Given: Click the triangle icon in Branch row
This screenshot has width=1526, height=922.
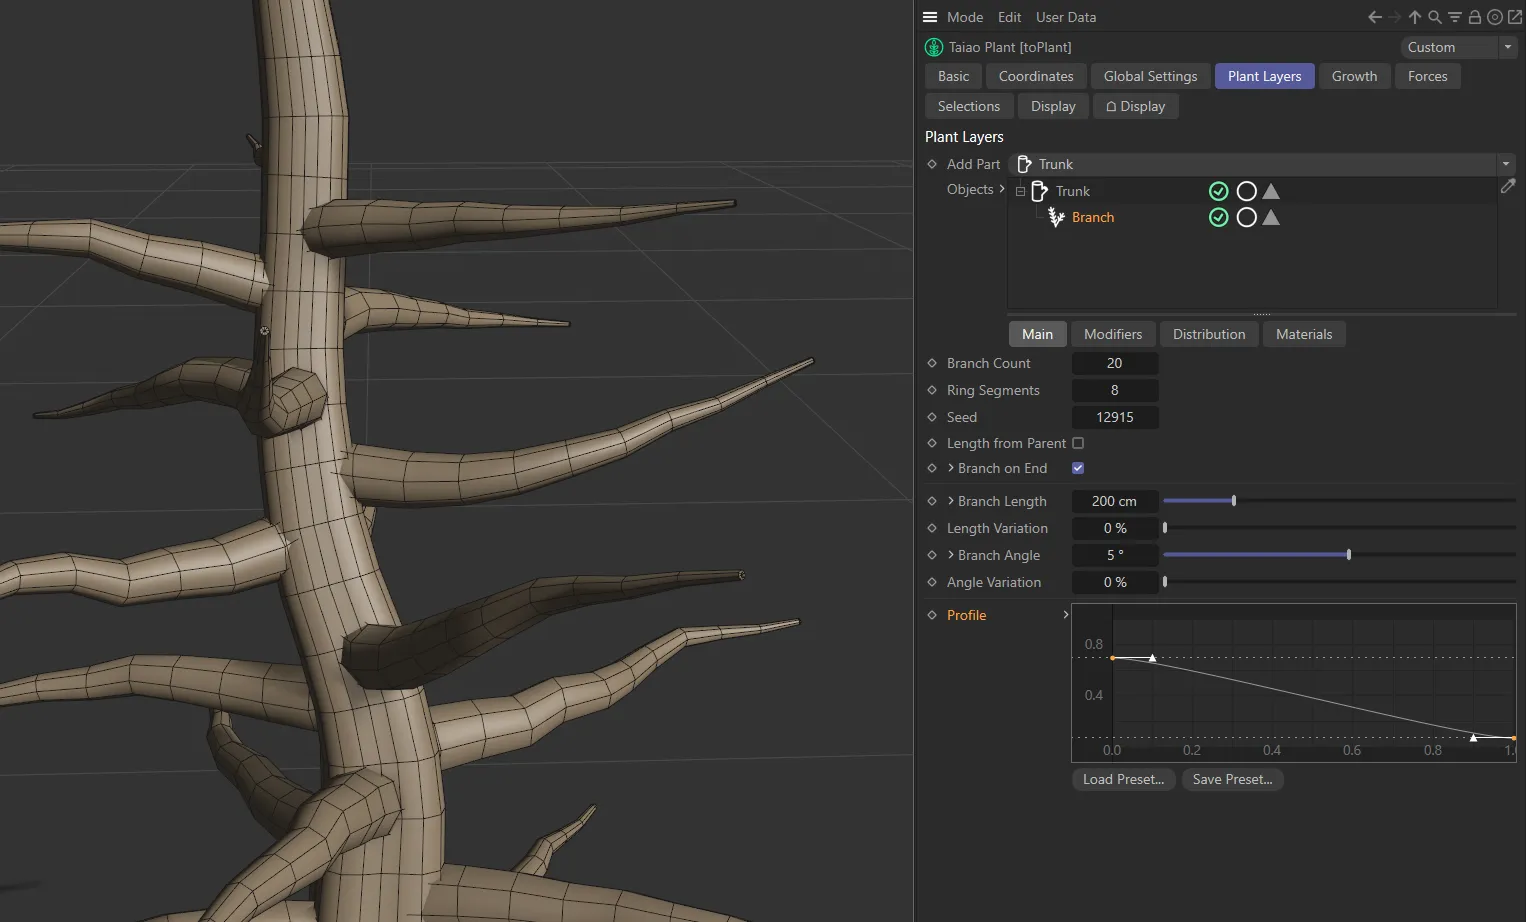Looking at the screenshot, I should pos(1271,217).
